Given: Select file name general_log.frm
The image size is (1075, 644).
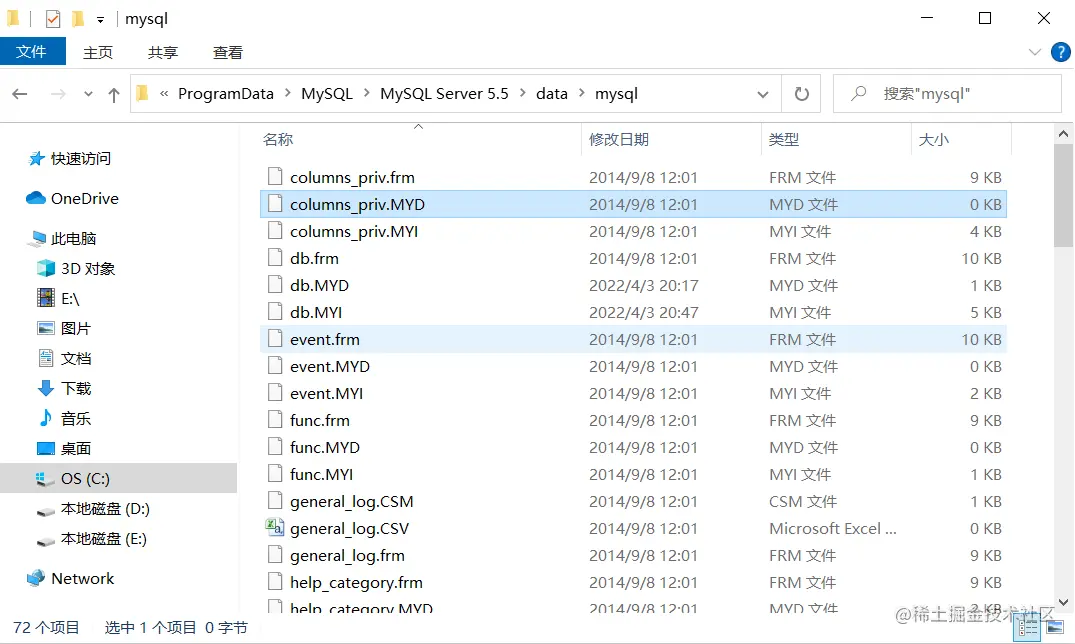Looking at the screenshot, I should (347, 556).
